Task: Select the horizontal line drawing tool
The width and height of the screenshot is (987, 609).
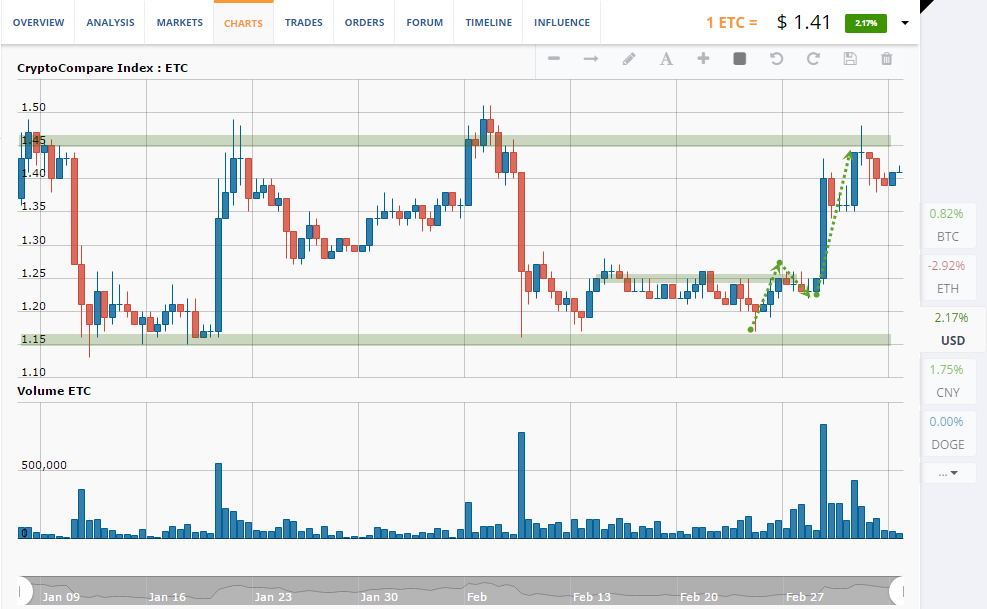Action: coord(554,59)
